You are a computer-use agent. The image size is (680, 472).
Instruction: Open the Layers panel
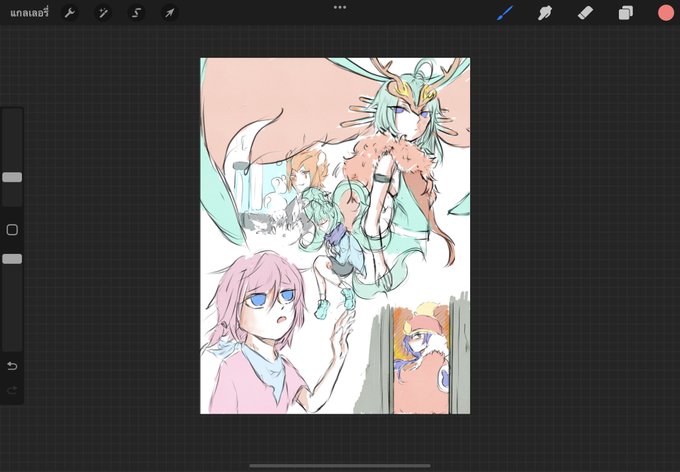625,13
